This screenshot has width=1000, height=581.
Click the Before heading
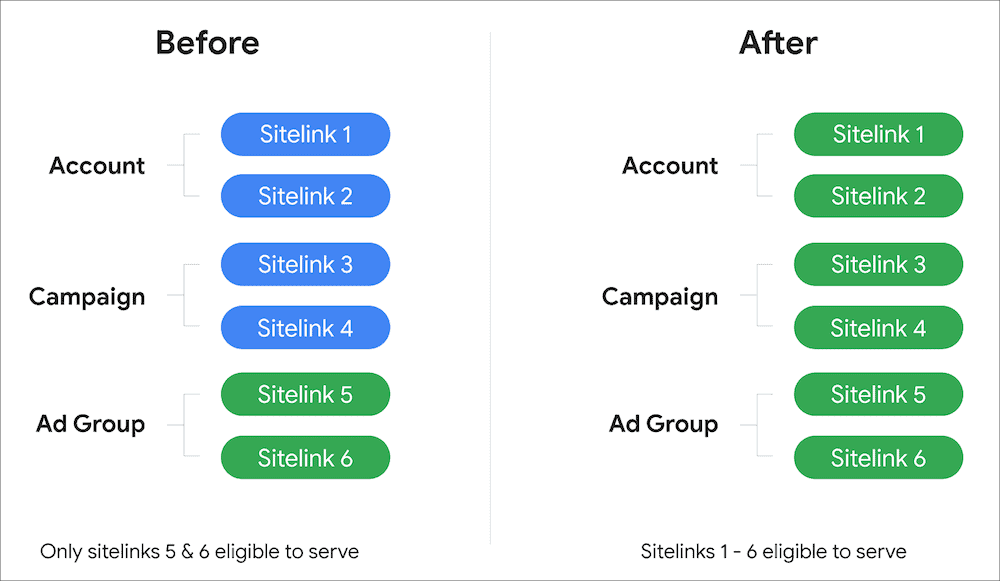coord(207,43)
